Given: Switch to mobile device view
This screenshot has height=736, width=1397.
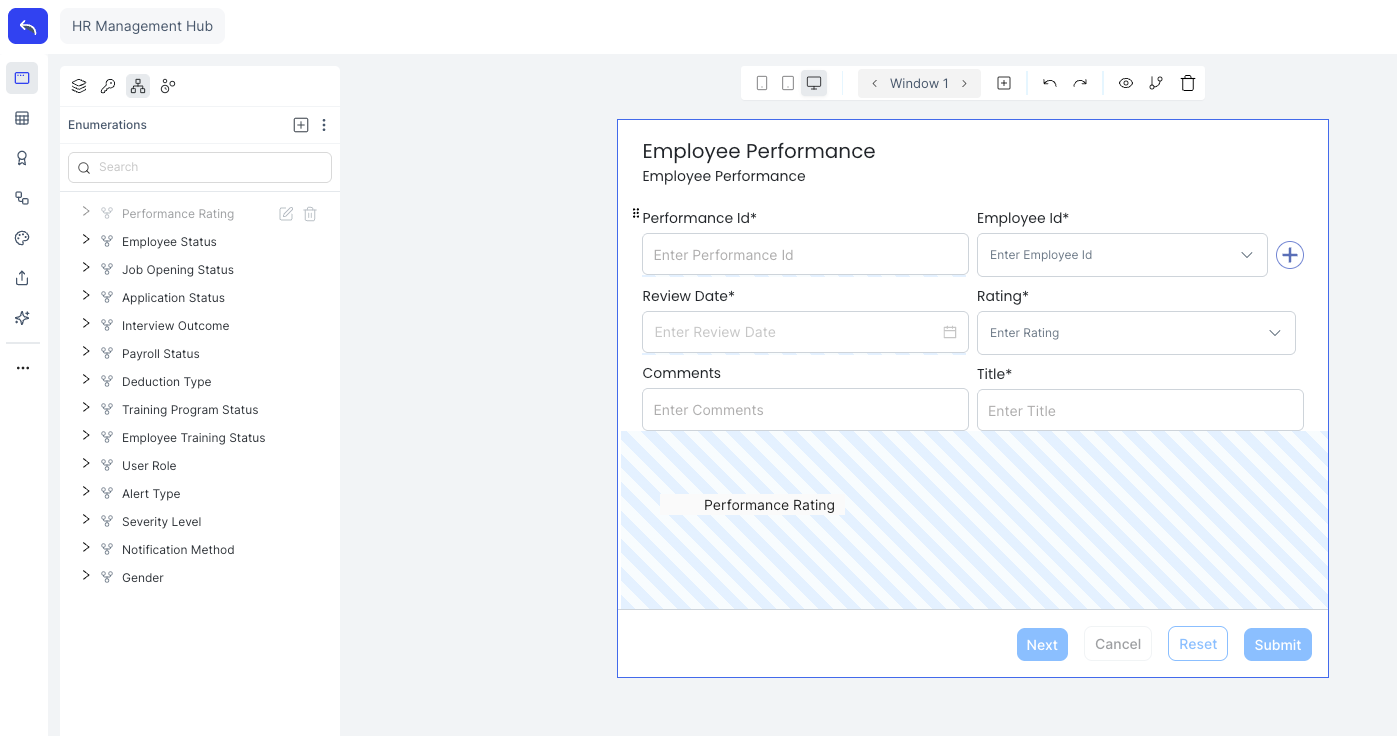Looking at the screenshot, I should pyautogui.click(x=762, y=84).
